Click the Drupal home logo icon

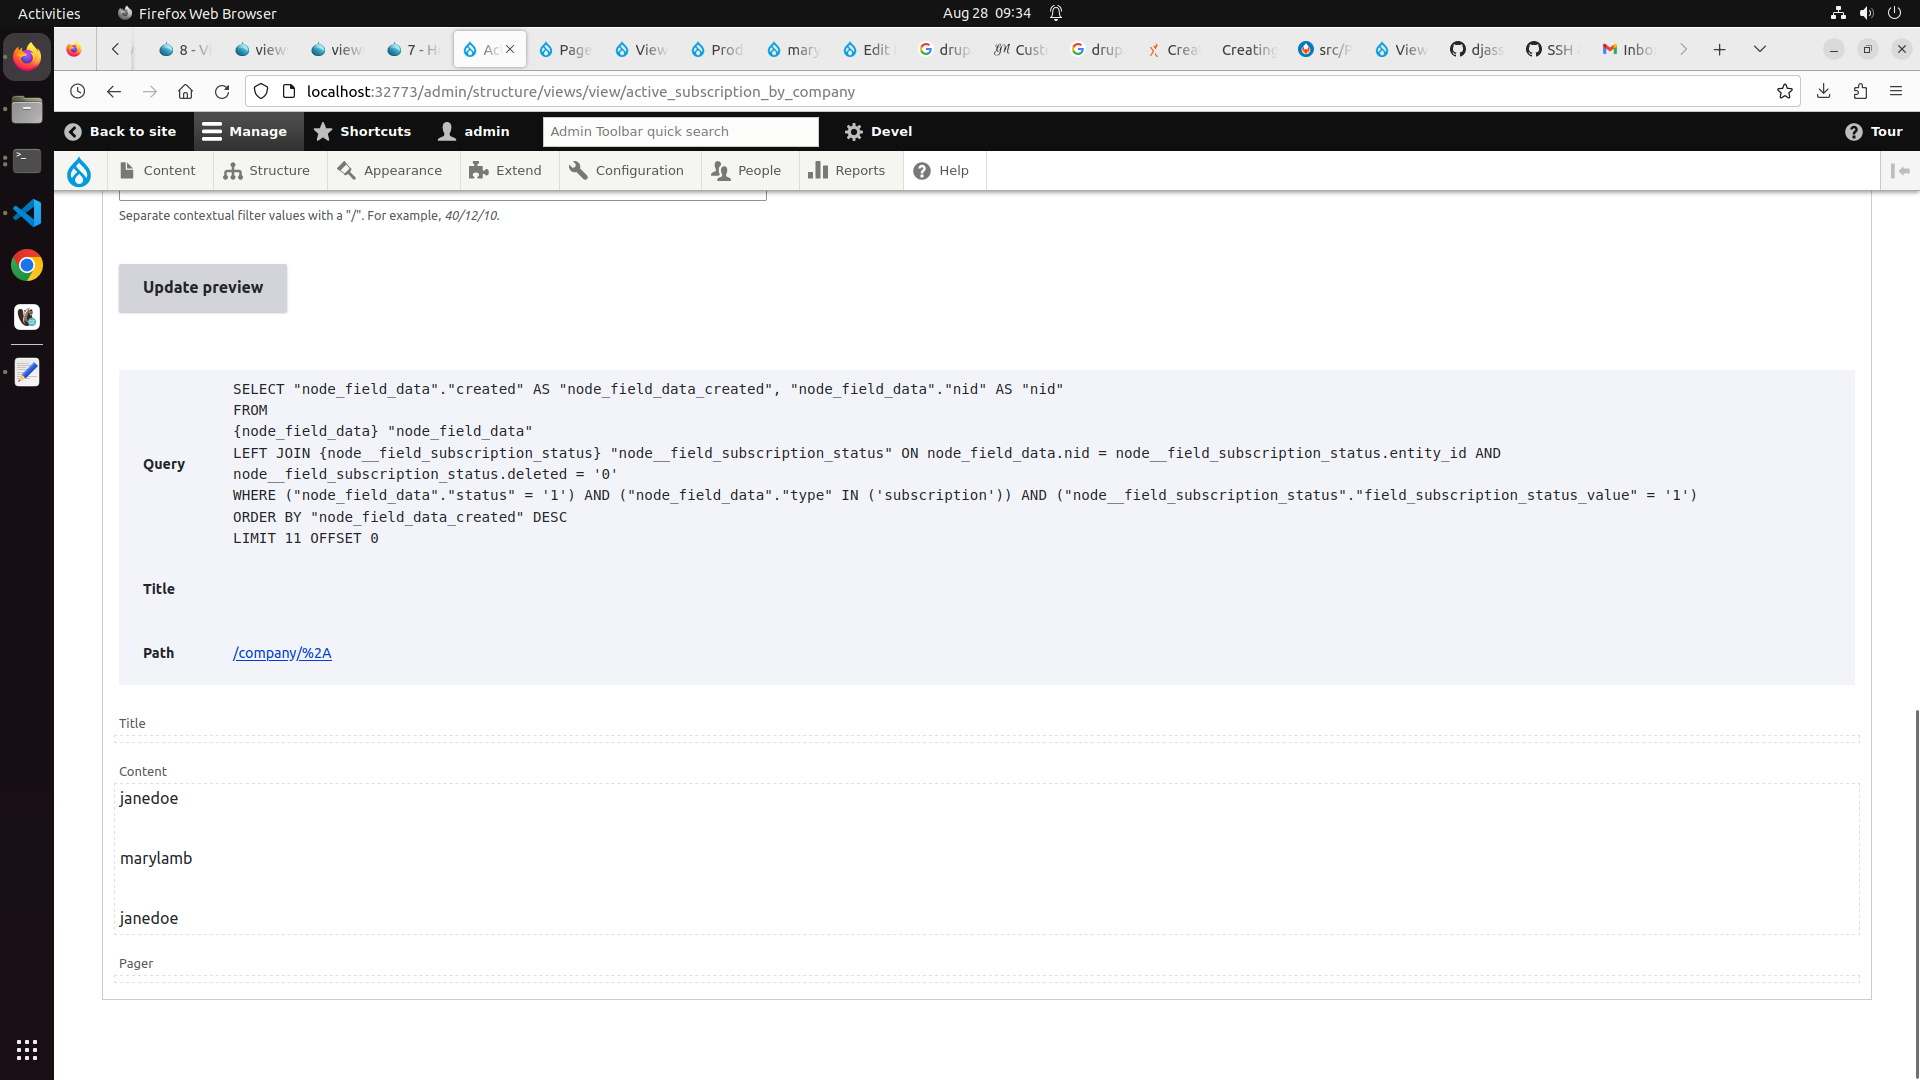pos(79,171)
